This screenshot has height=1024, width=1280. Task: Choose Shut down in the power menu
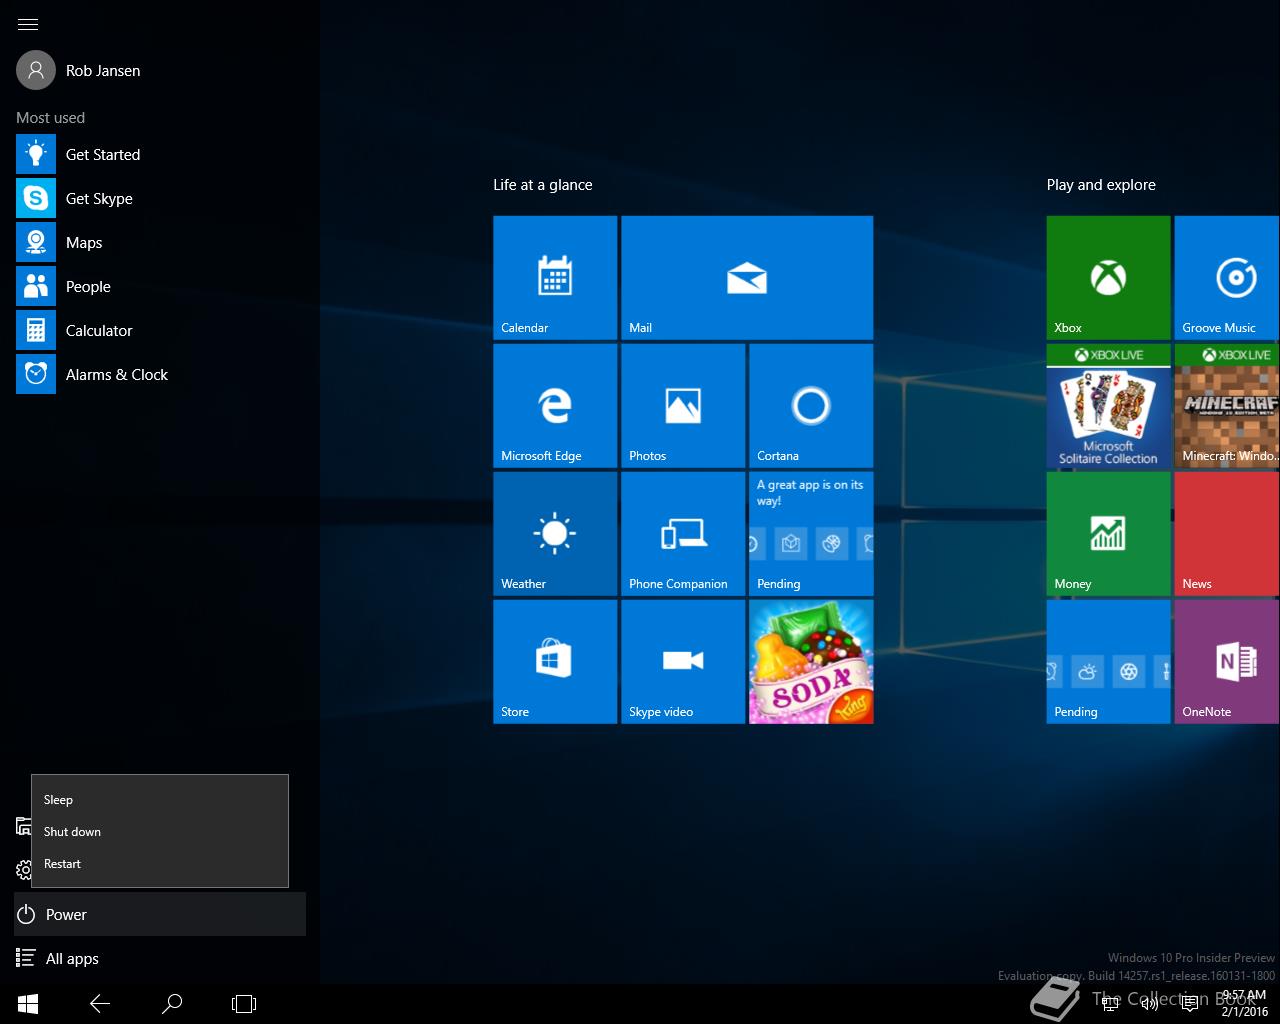click(160, 832)
